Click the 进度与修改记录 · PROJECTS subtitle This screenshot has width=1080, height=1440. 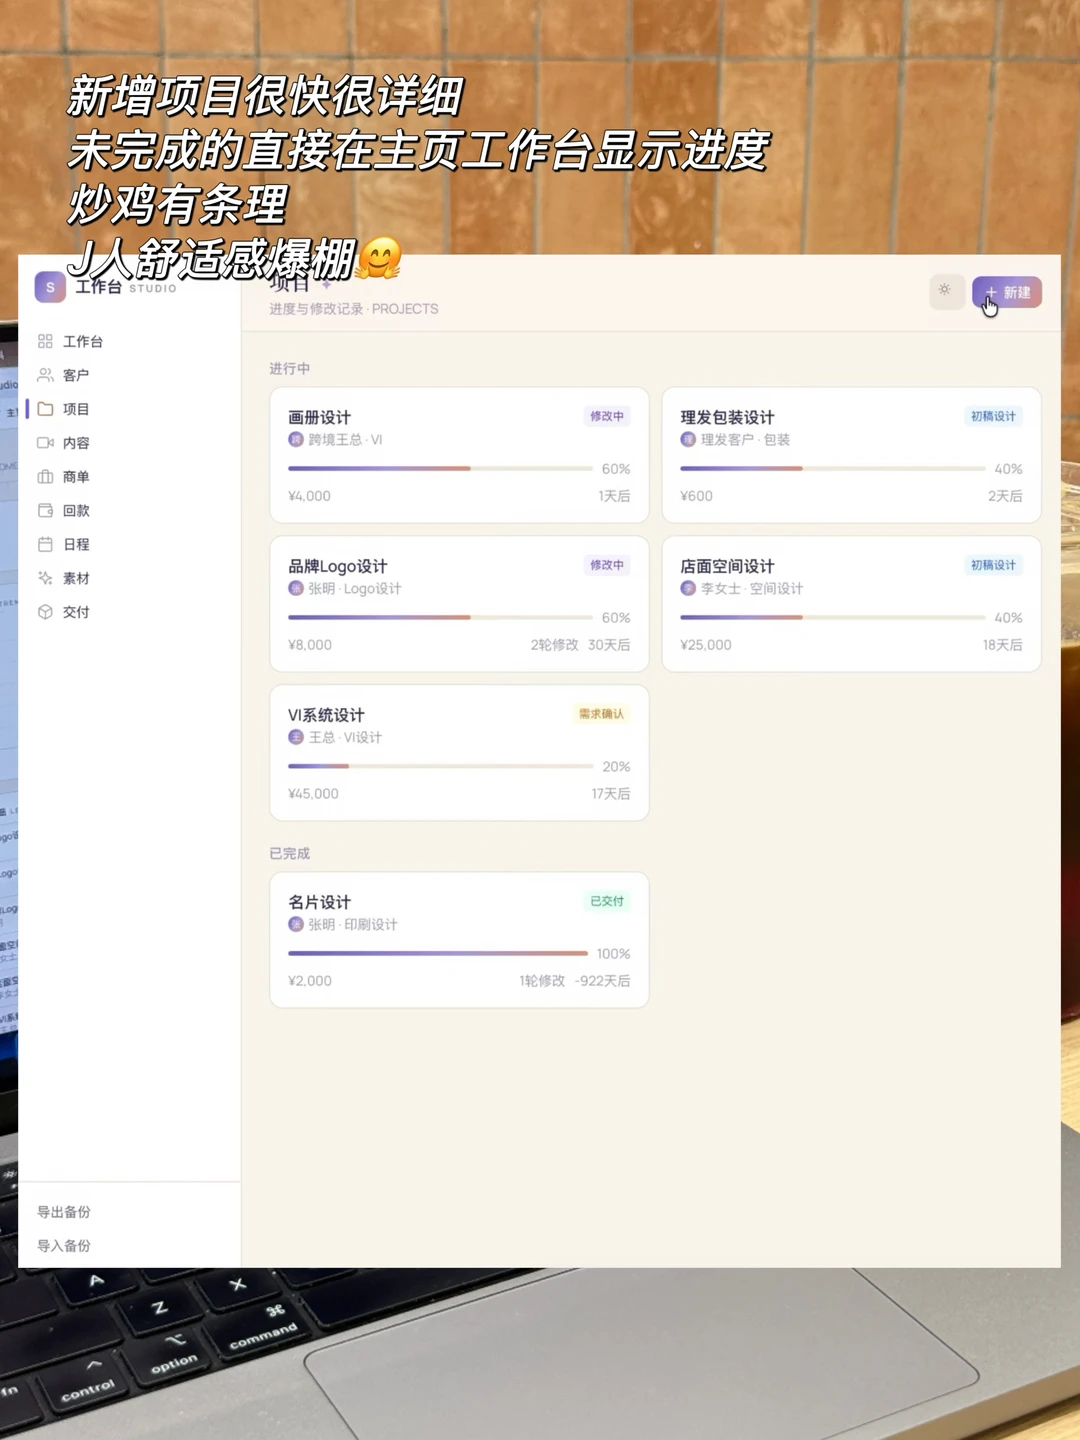354,309
